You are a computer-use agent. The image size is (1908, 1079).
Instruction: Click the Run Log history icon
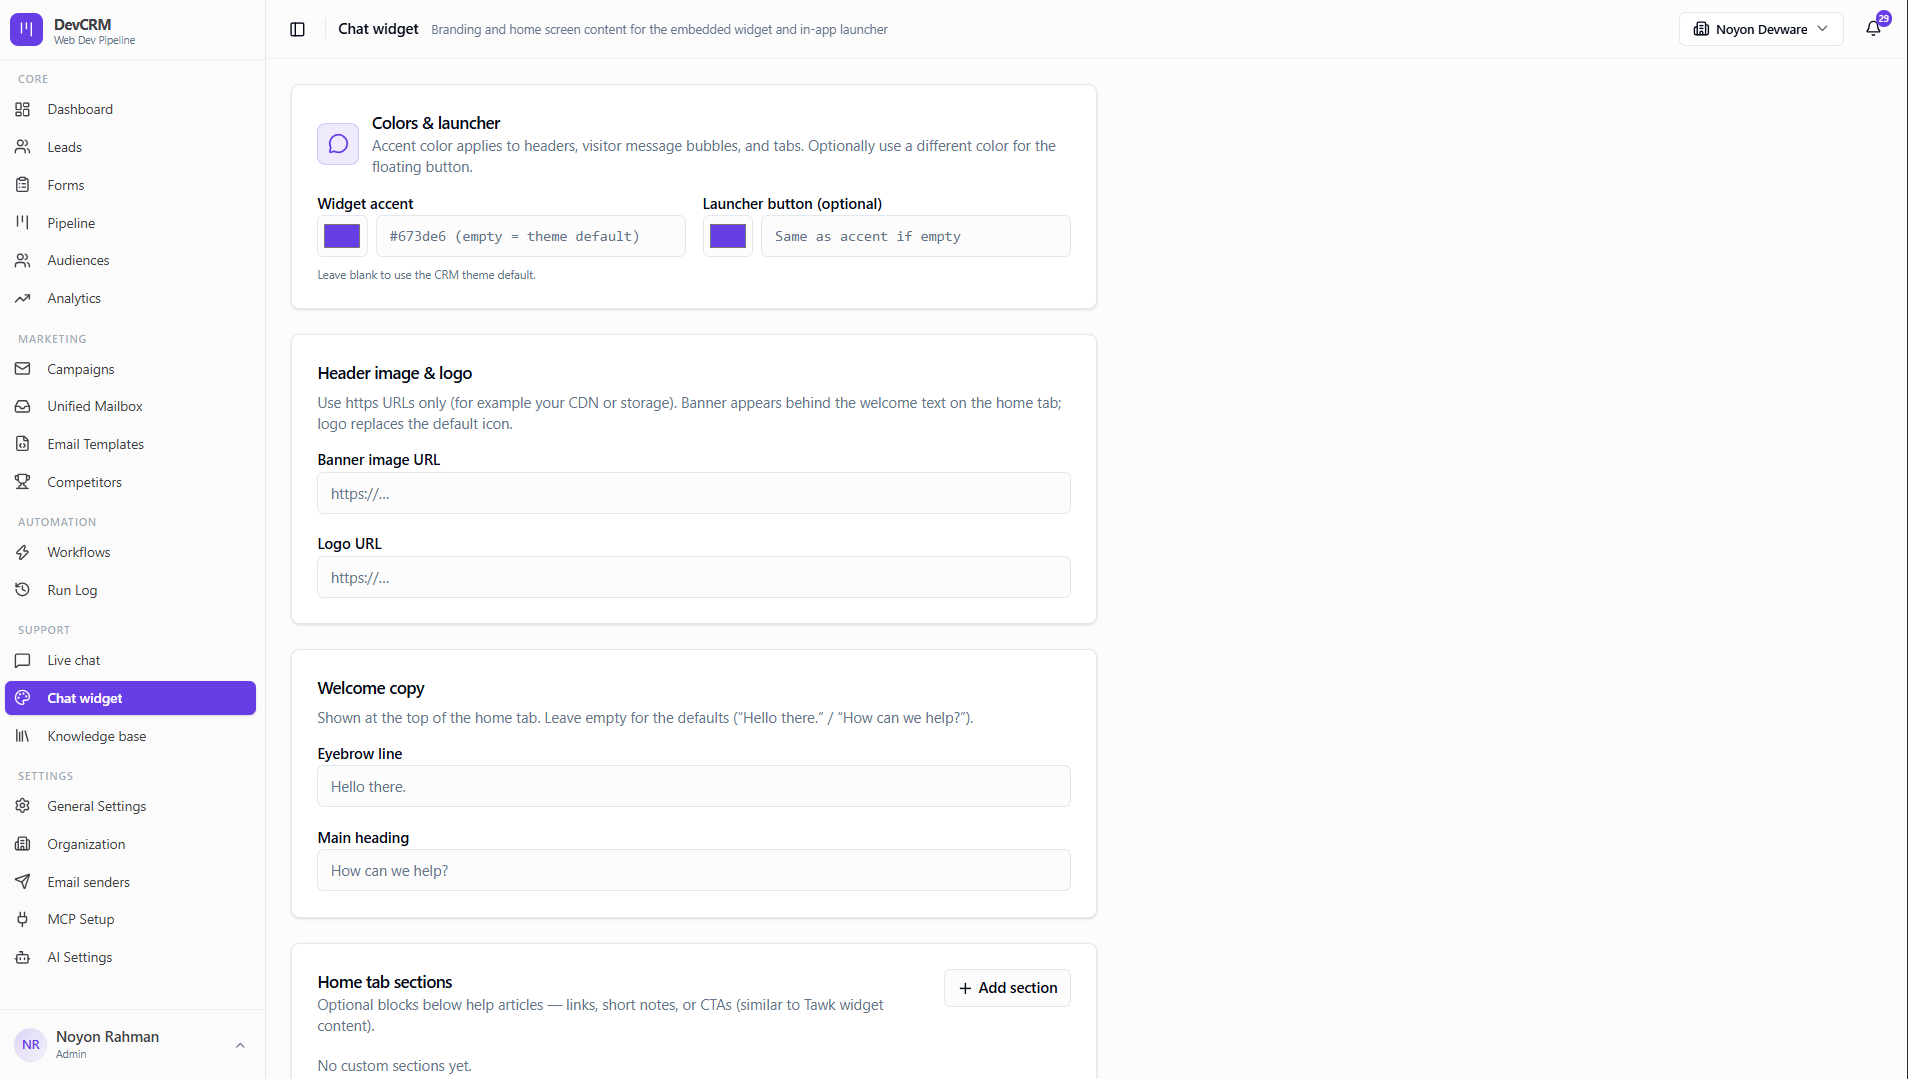[x=23, y=590]
